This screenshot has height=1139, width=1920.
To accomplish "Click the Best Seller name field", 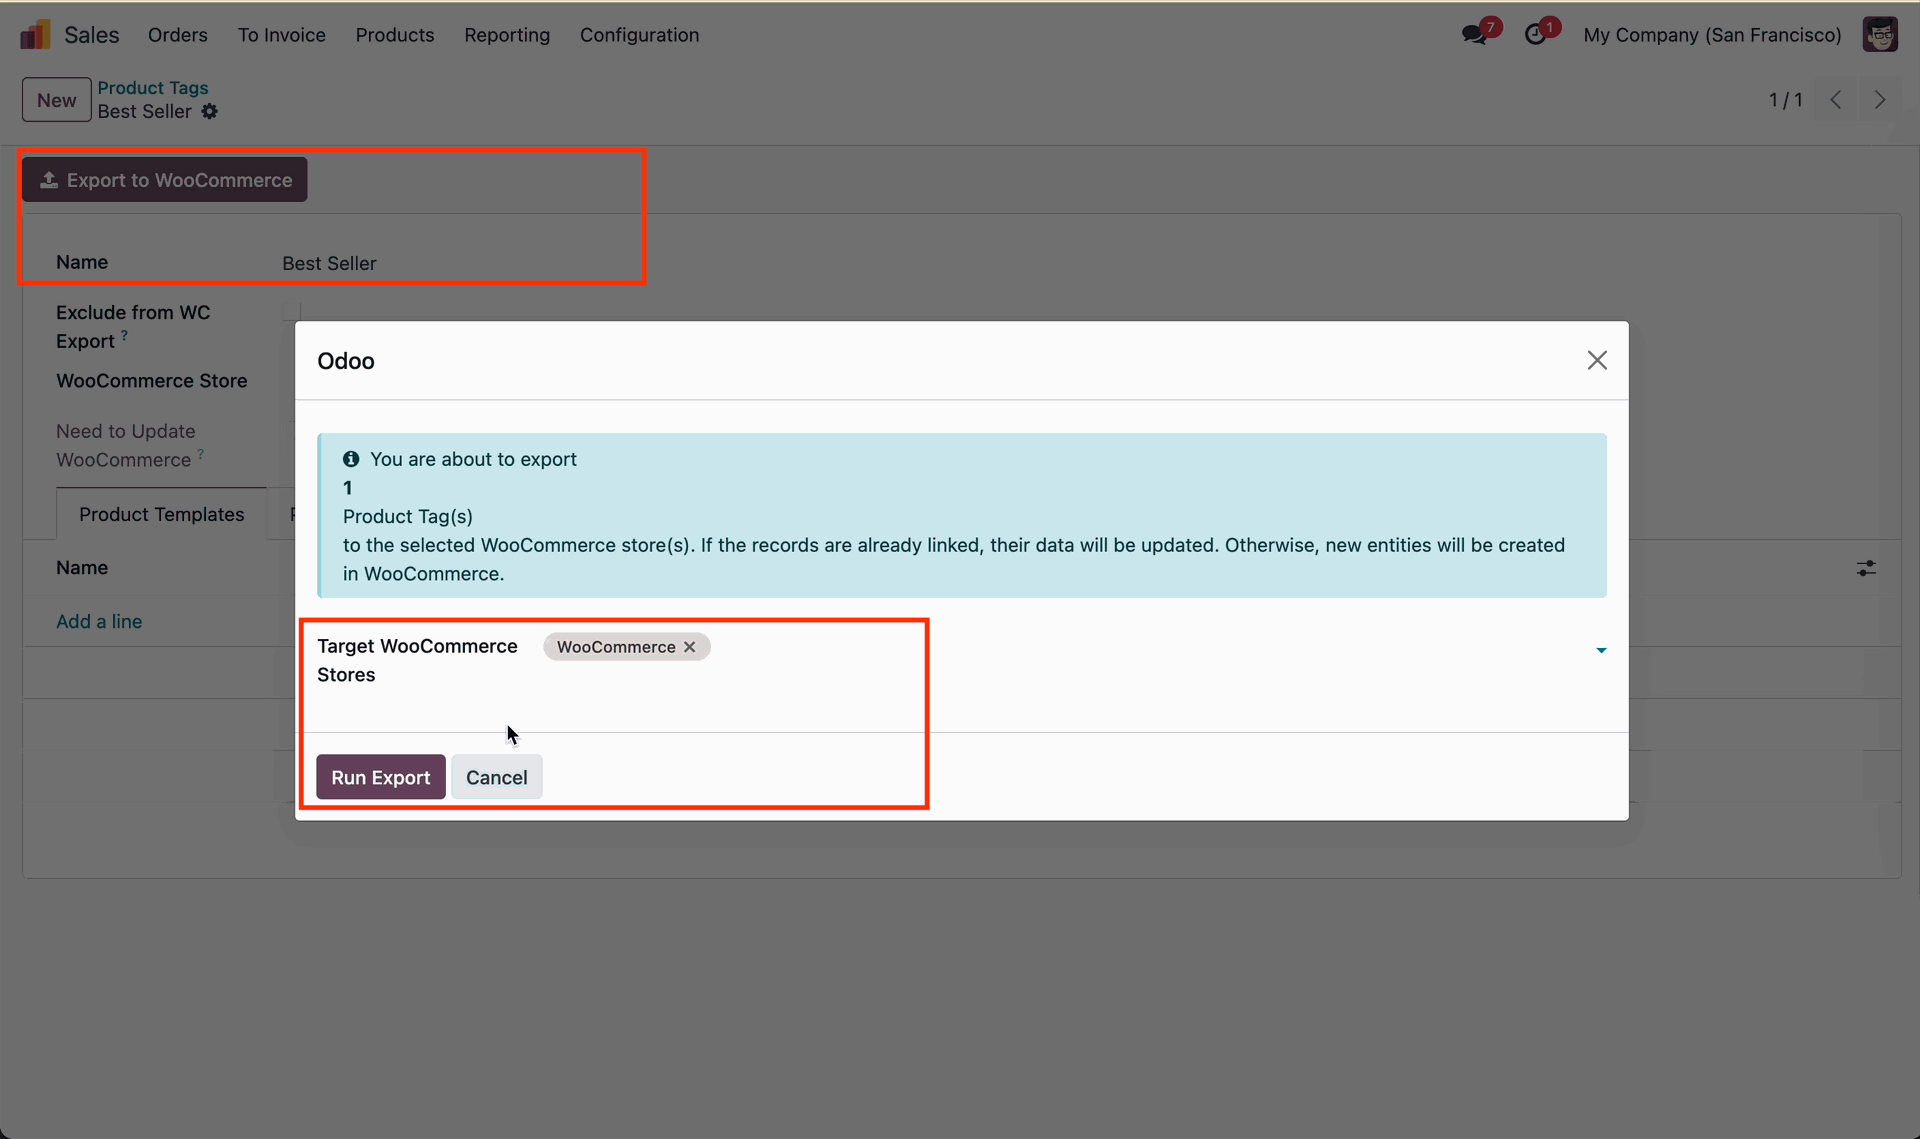I will tap(329, 263).
